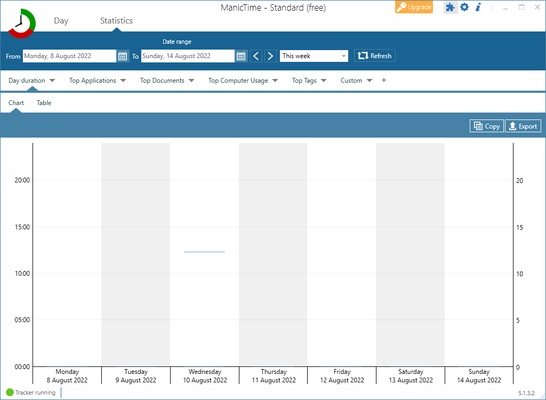Click the Sunday 14 August 2022 label
Viewport: 546px width, 400px height.
479,376
